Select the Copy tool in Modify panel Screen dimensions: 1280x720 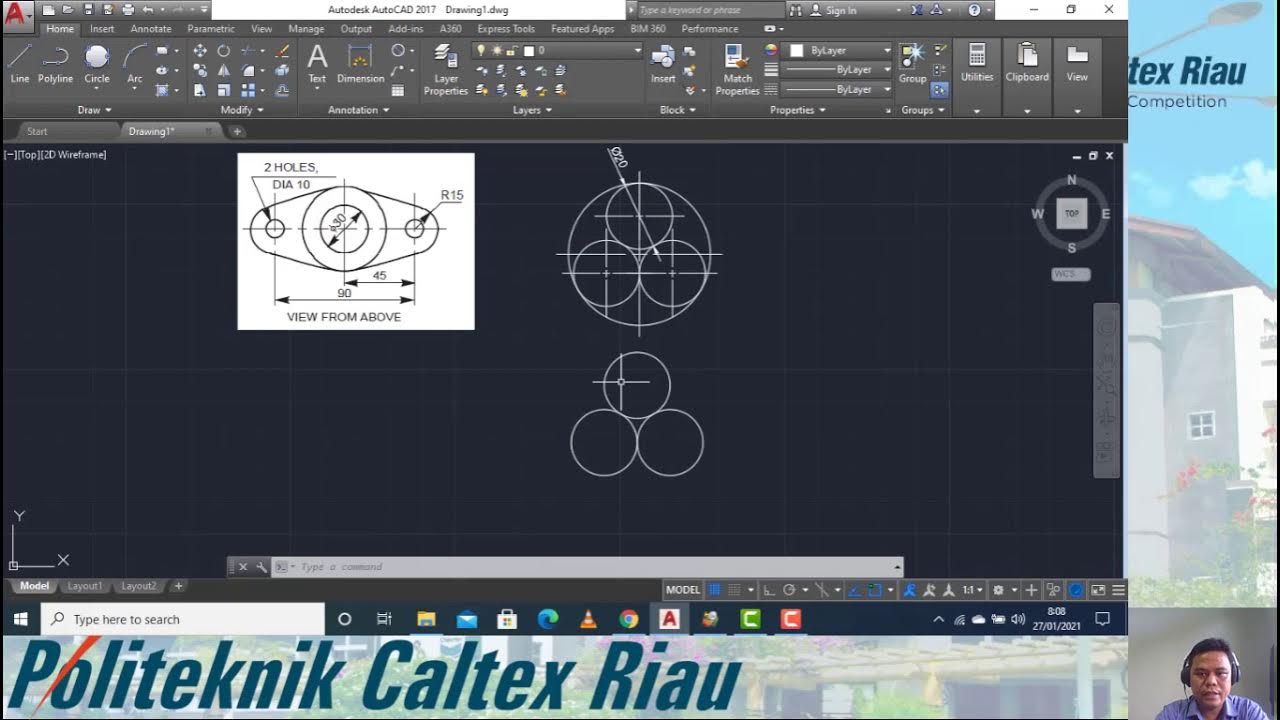click(200, 71)
